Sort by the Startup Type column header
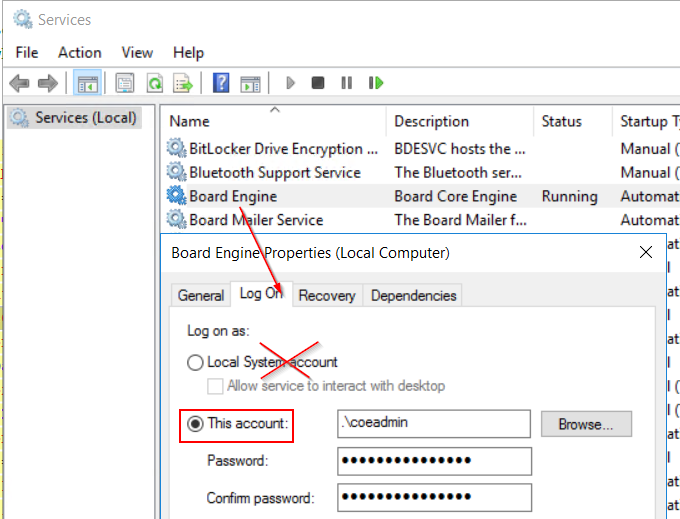Image resolution: width=680 pixels, height=519 pixels. 646,121
